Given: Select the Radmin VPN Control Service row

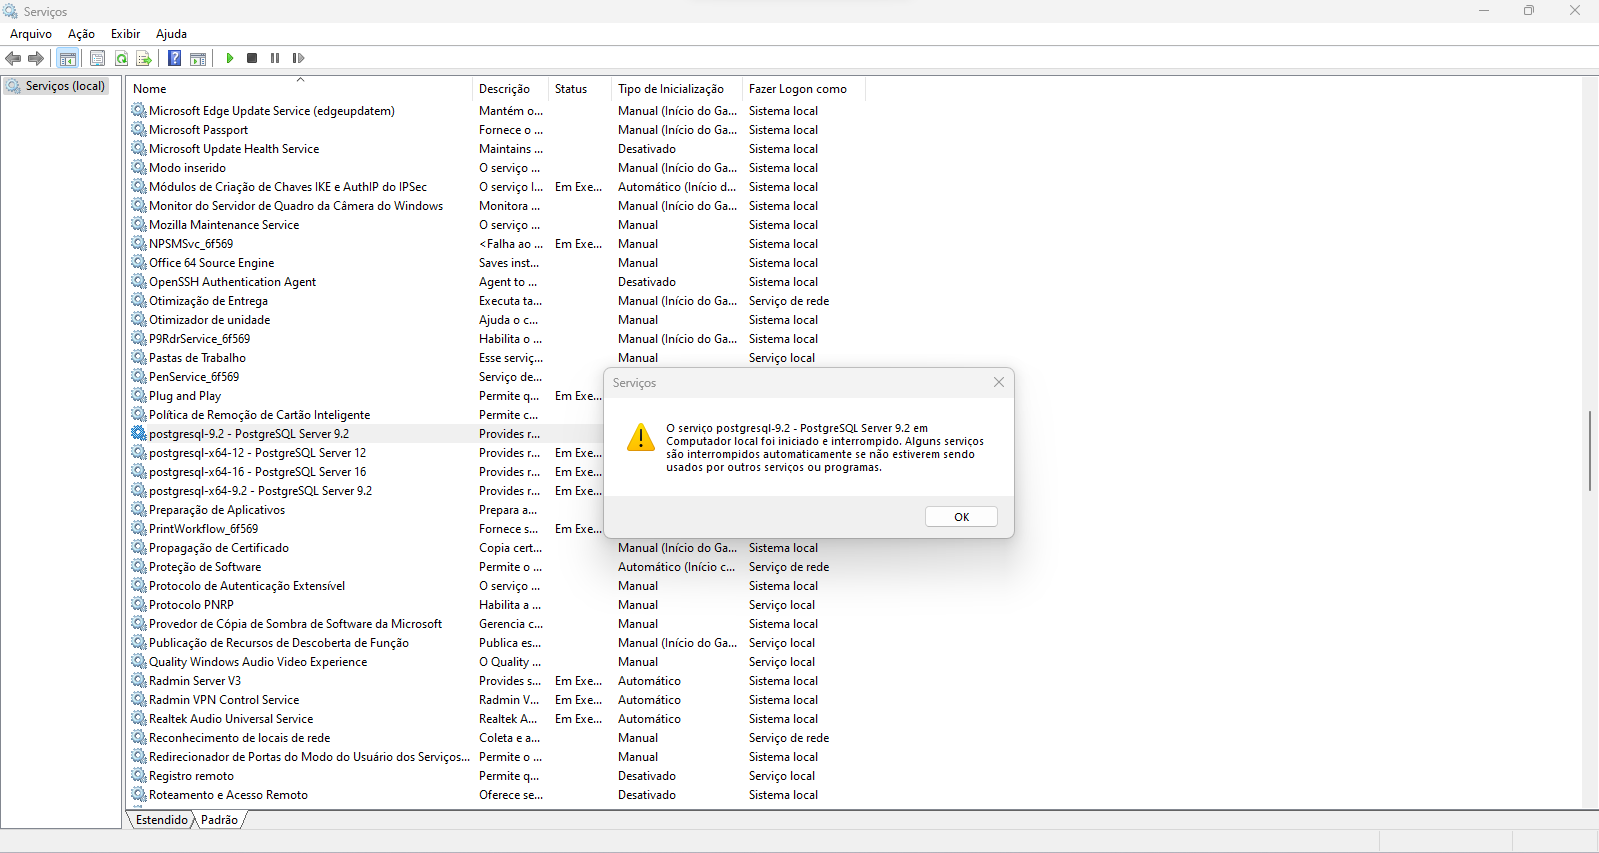Looking at the screenshot, I should [224, 700].
